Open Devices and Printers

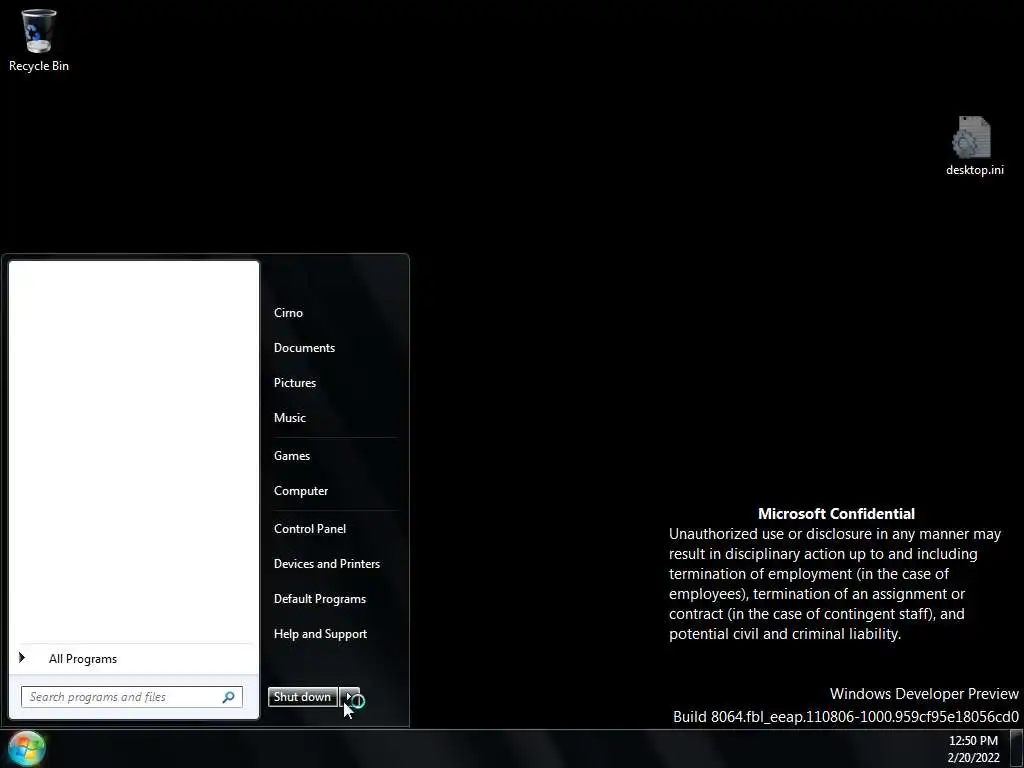pos(327,564)
